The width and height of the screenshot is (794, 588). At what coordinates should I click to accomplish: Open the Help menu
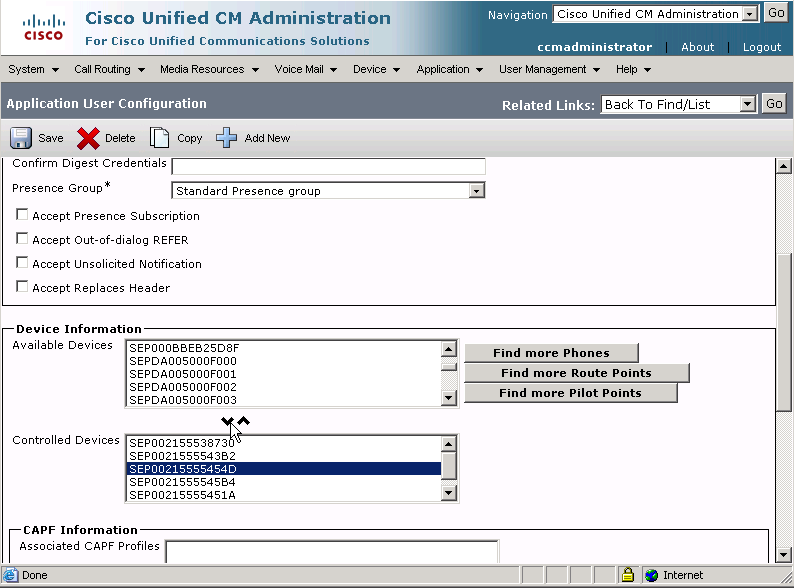coord(633,69)
